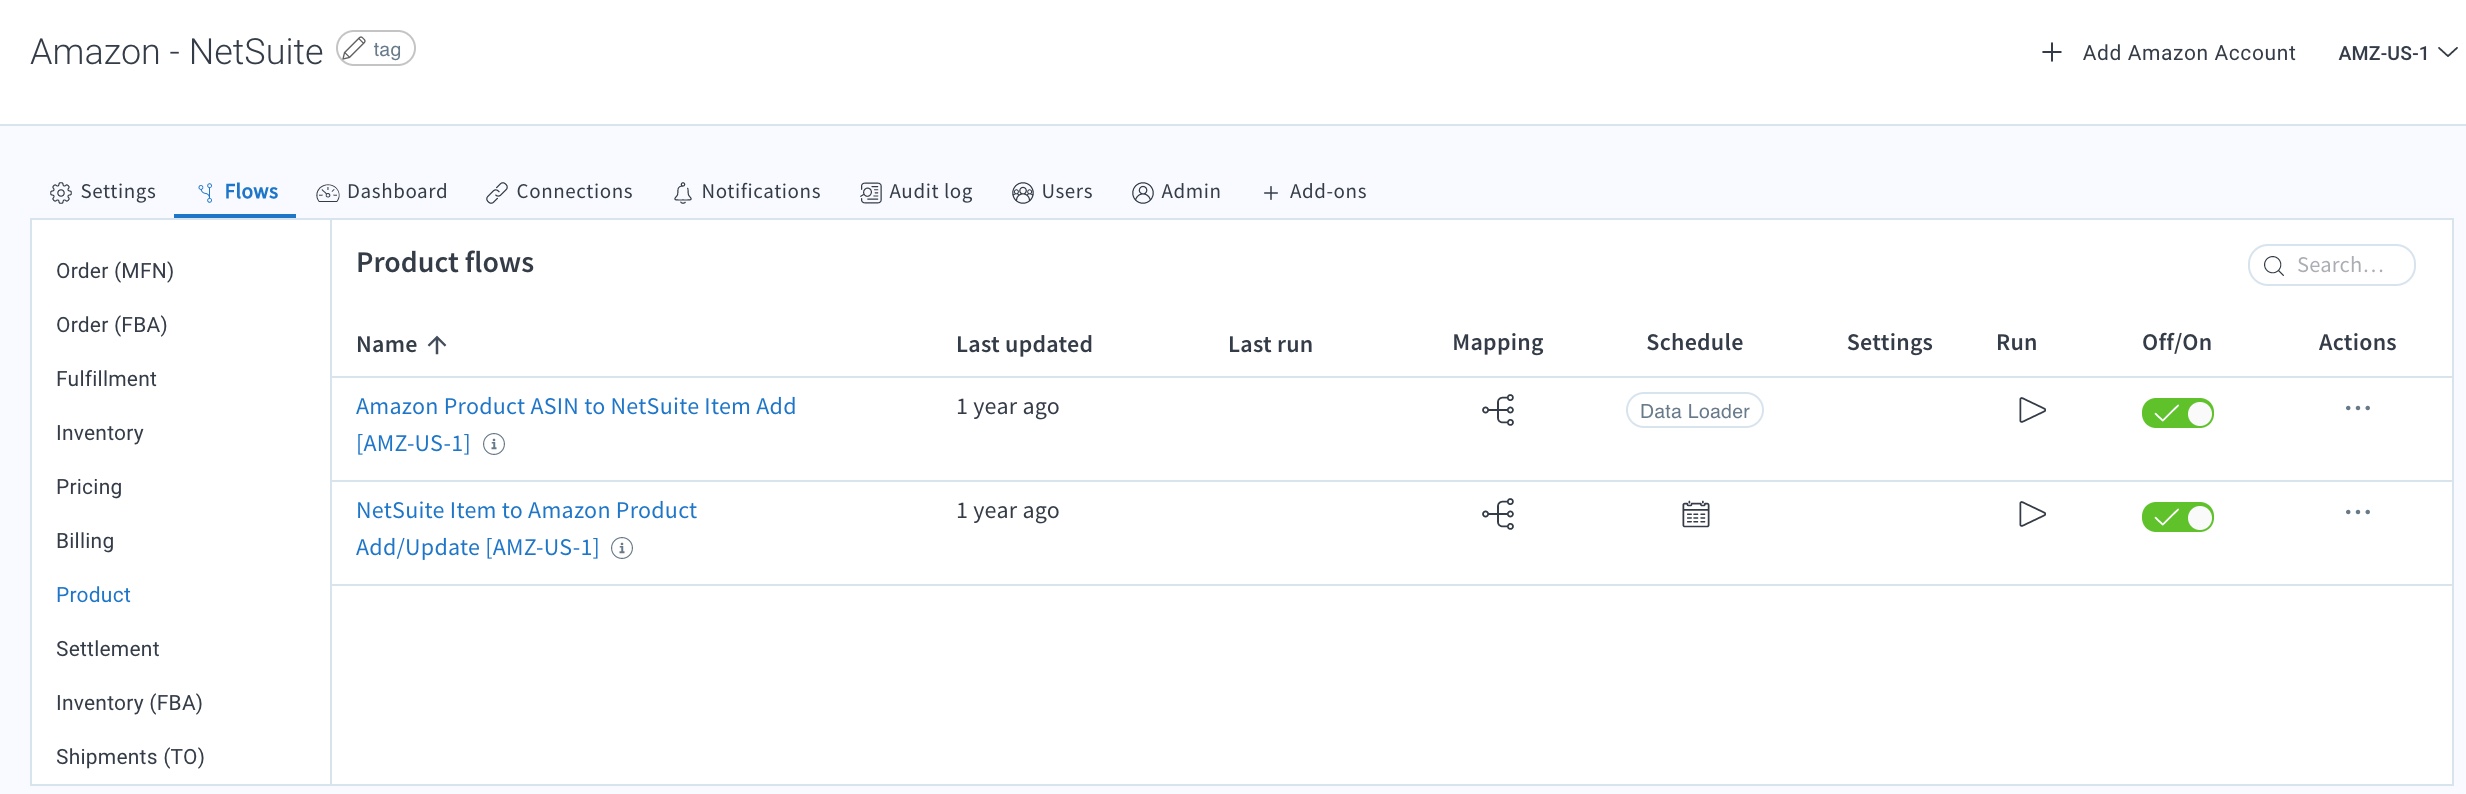Click the pencil tag edit icon

(x=354, y=48)
